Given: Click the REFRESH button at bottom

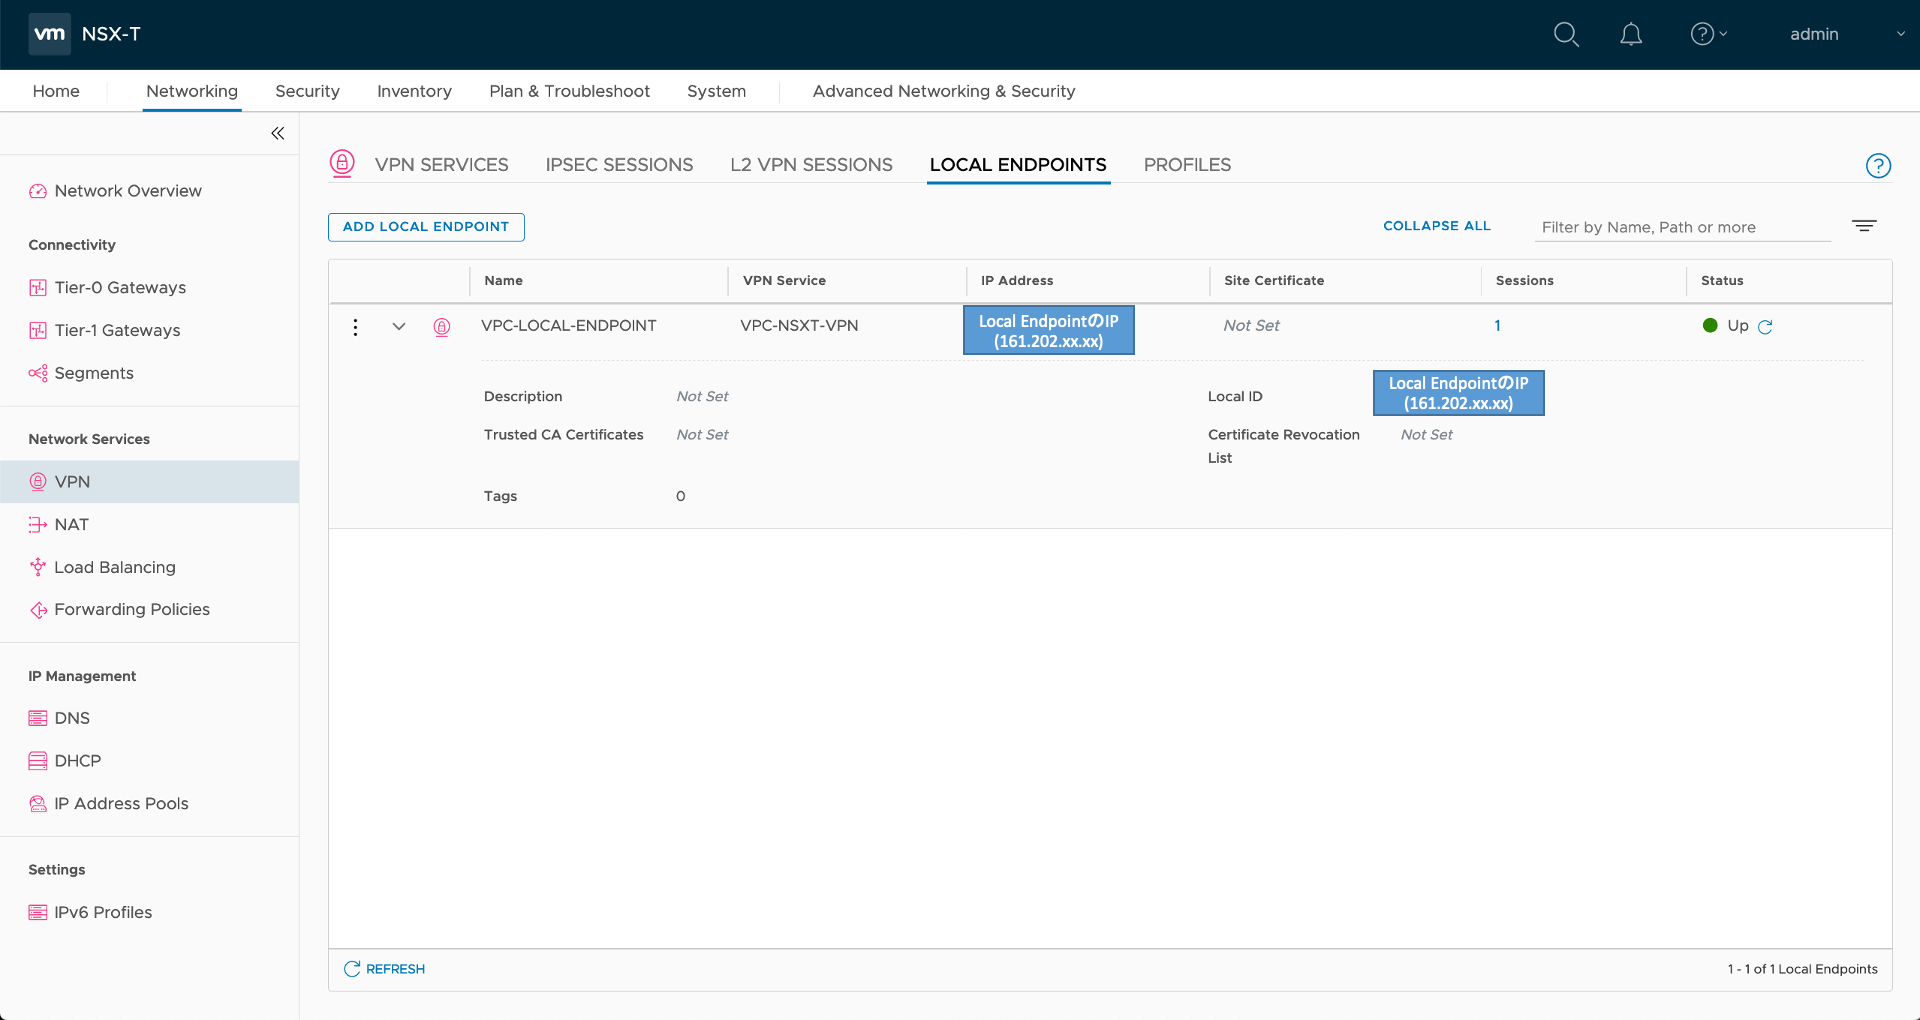Looking at the screenshot, I should point(384,969).
